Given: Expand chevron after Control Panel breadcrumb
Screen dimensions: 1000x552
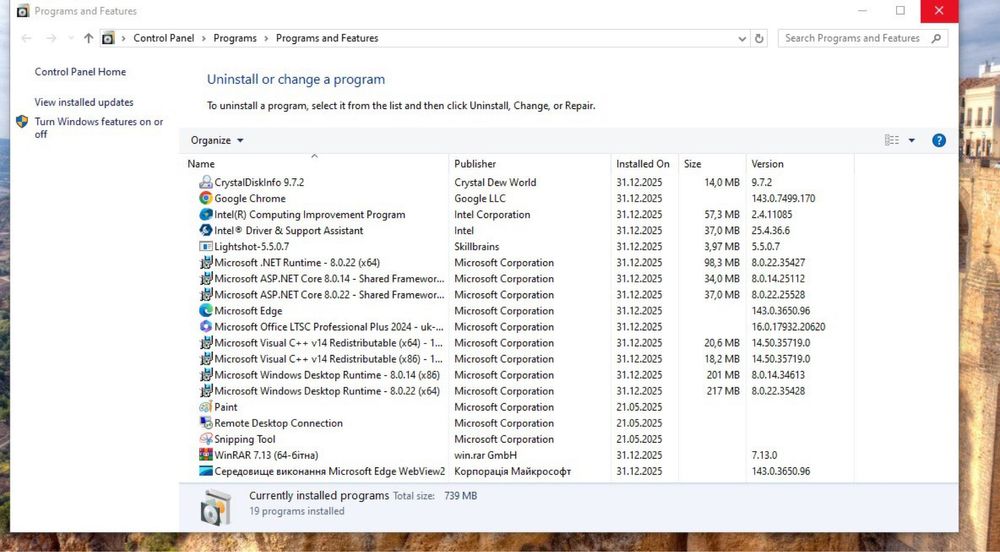Looking at the screenshot, I should tap(203, 38).
